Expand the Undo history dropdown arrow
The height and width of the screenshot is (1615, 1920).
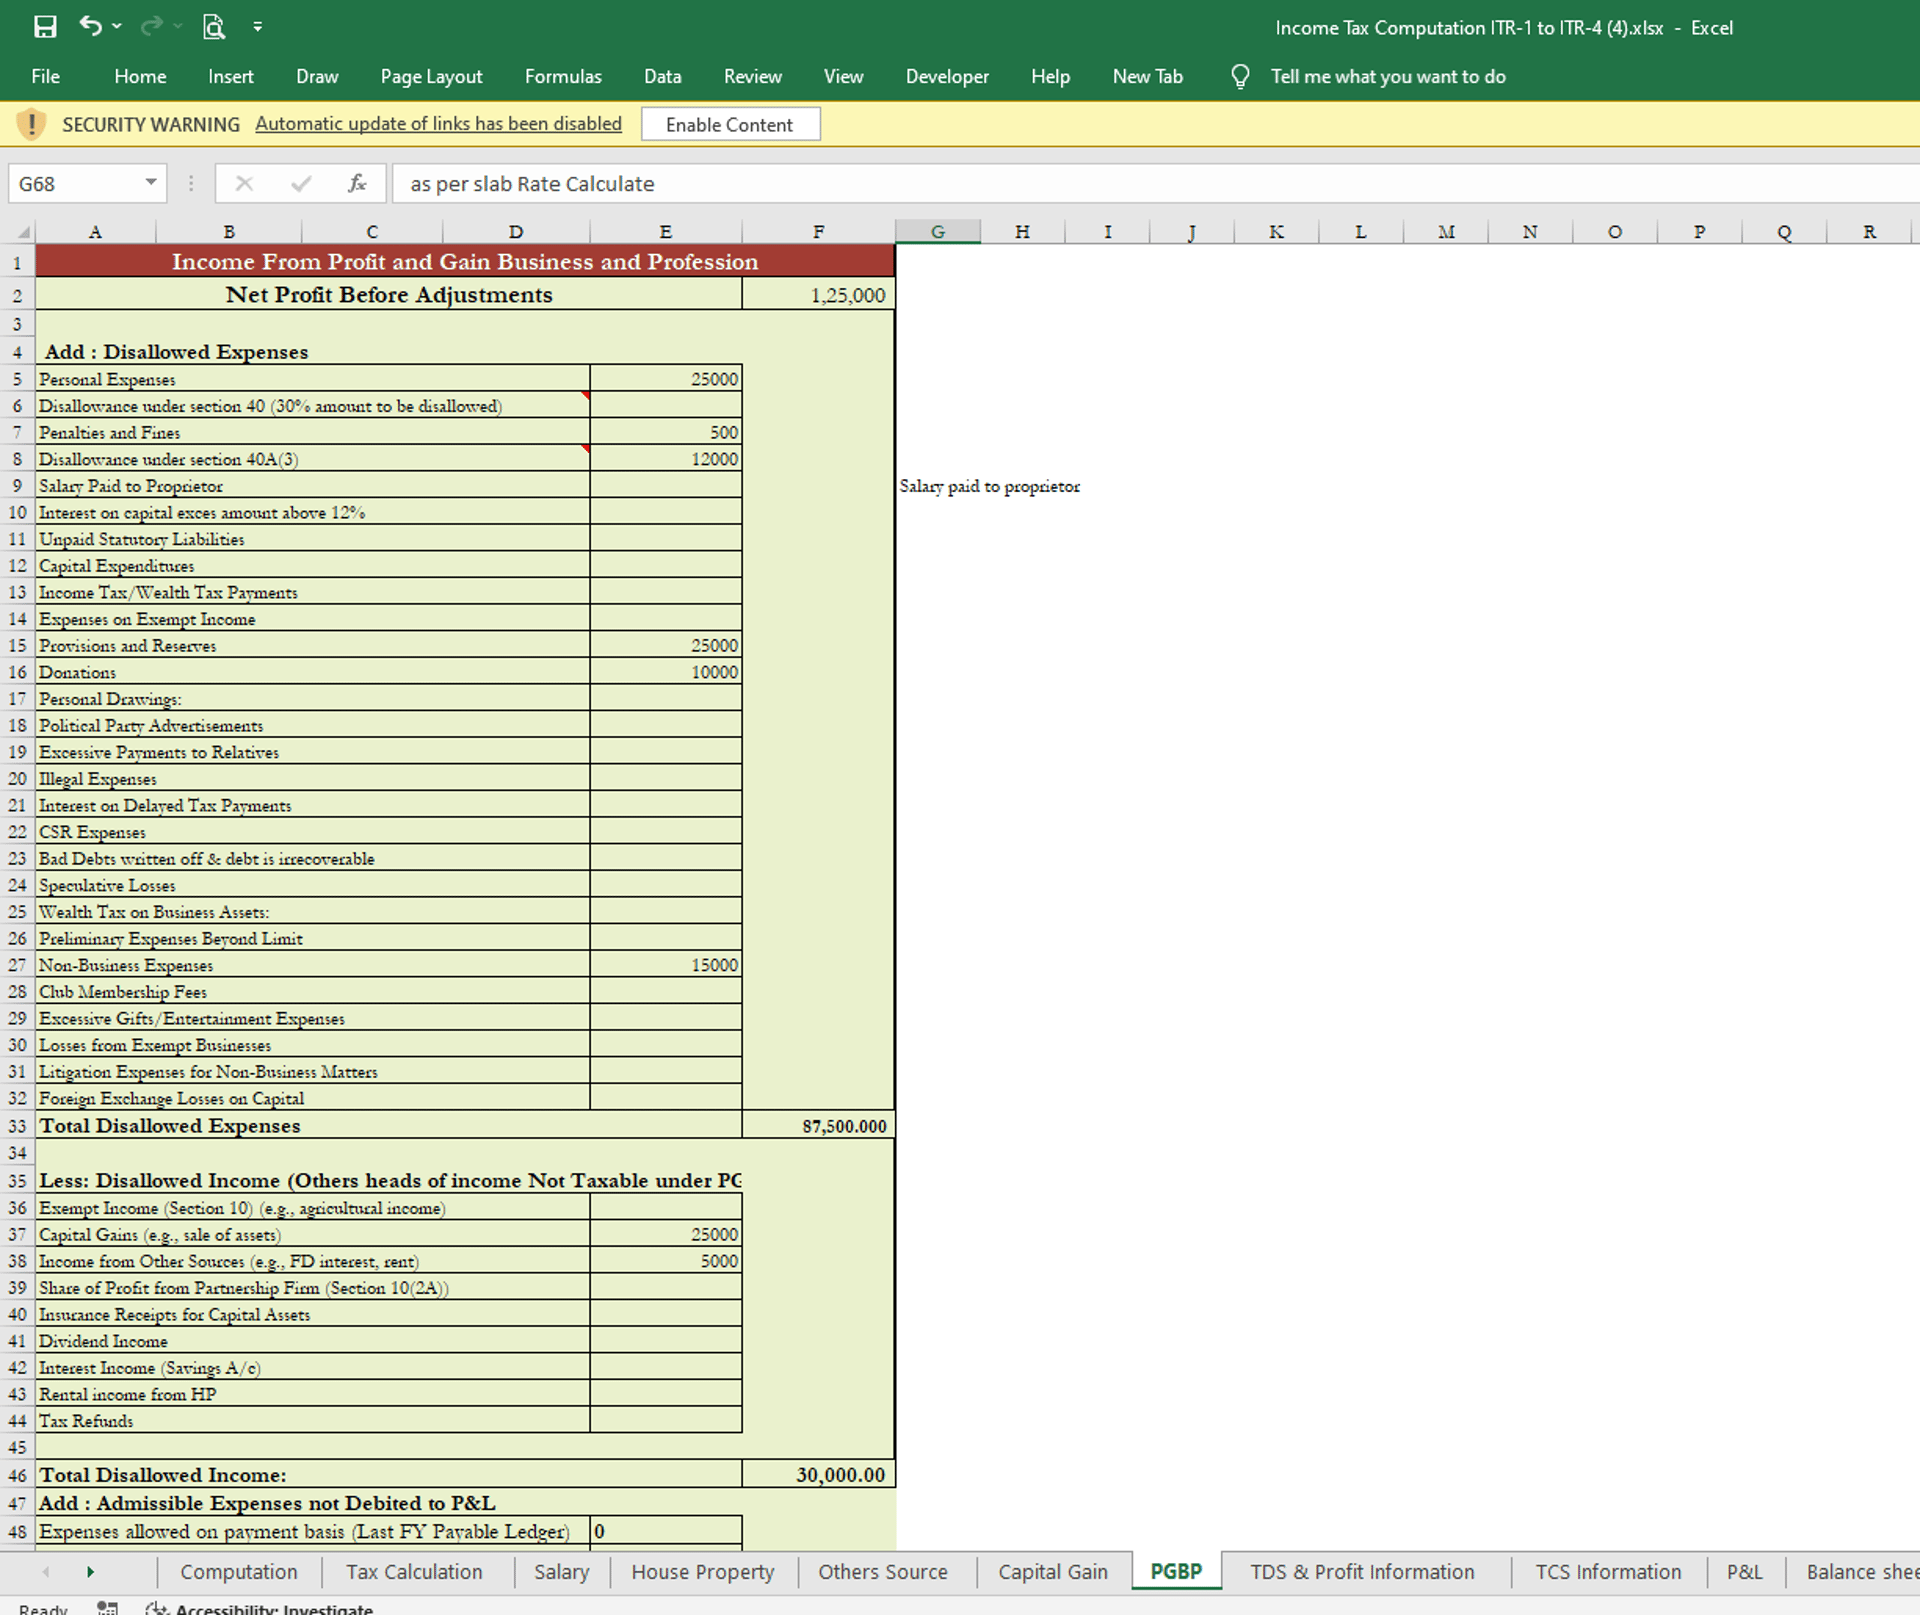click(x=118, y=27)
